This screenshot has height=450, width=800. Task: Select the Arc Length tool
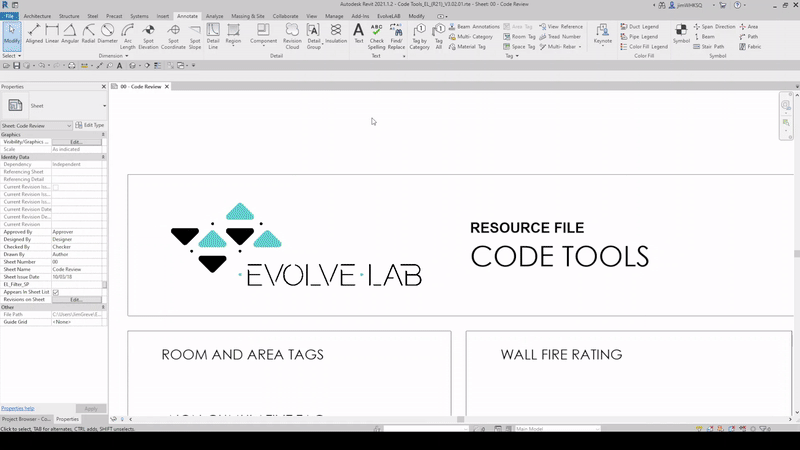128,36
